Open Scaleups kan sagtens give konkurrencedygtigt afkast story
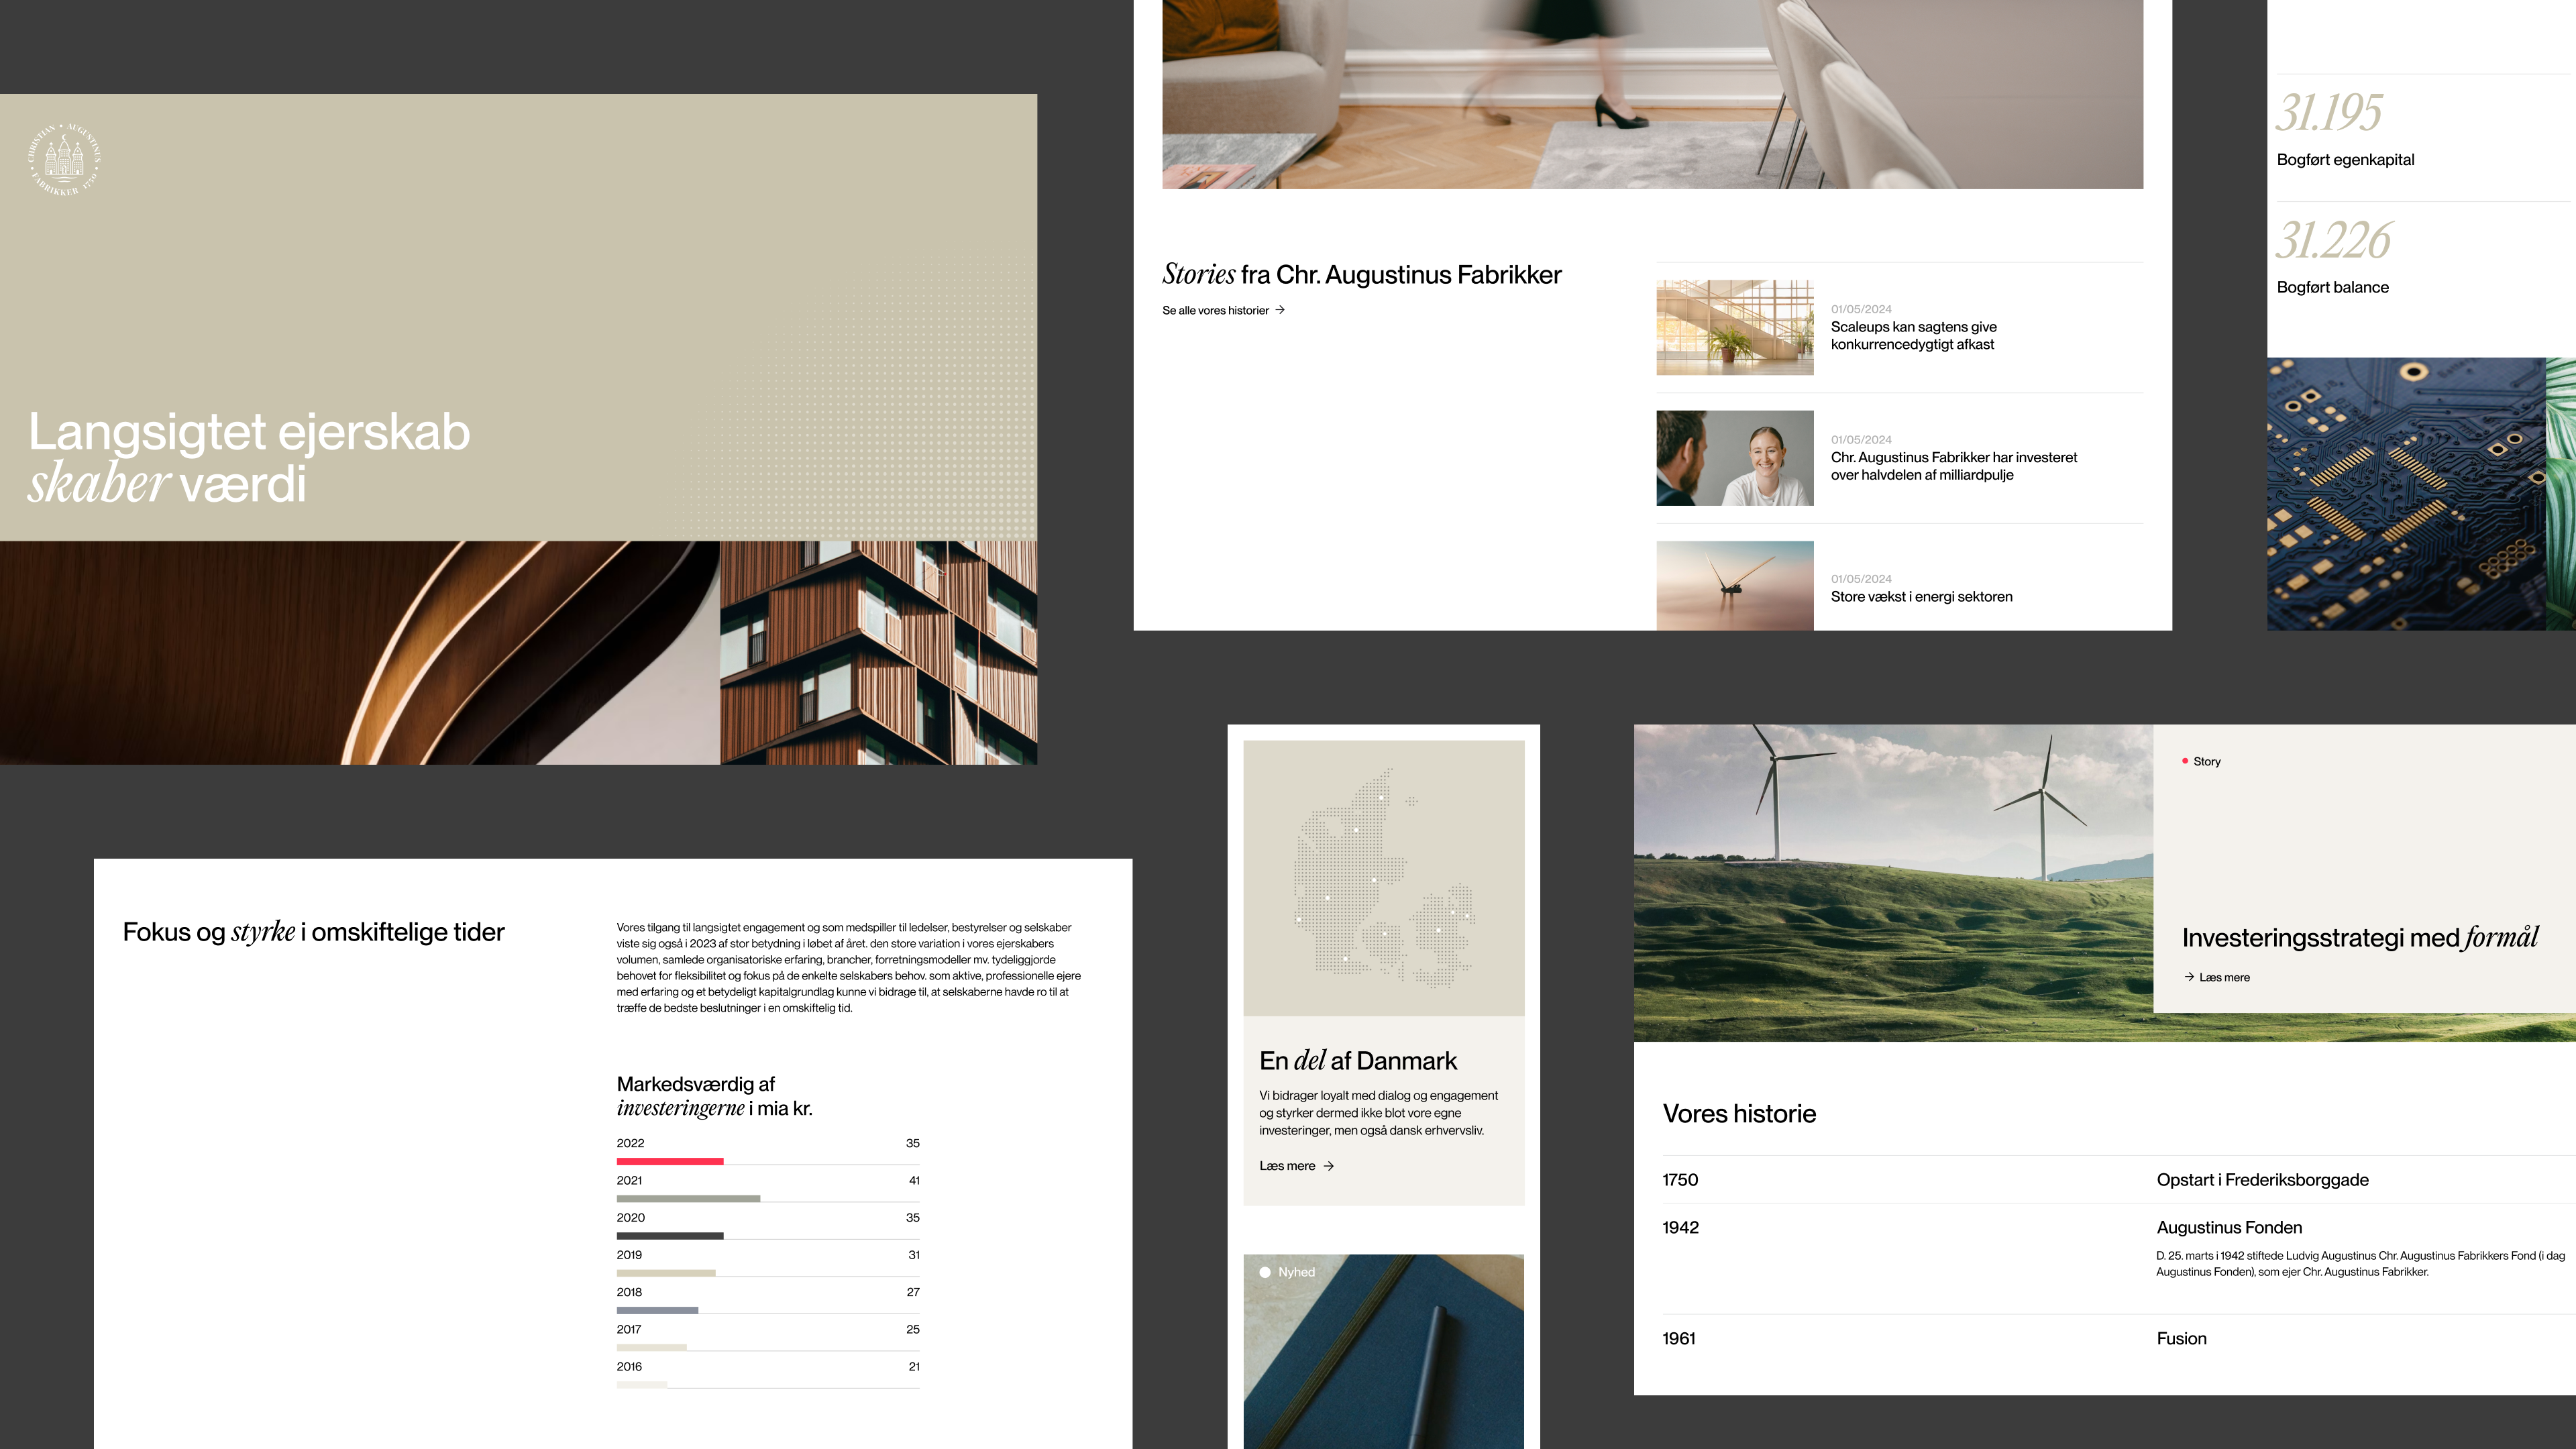Screen dimensions: 2576x1449 (x=1913, y=335)
